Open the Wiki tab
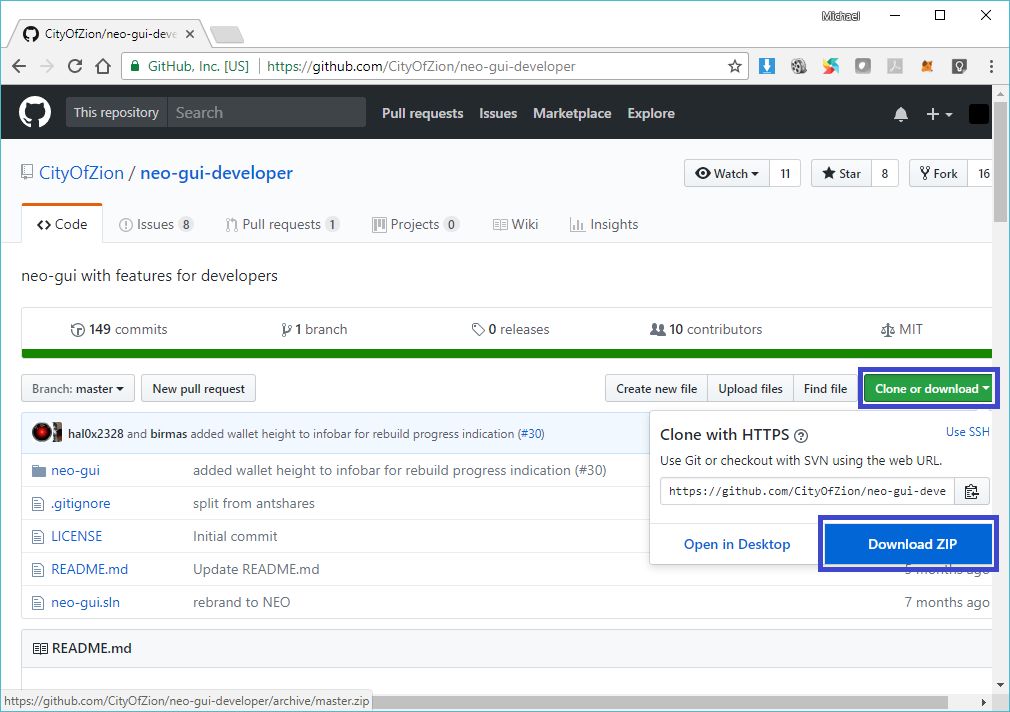 (515, 224)
